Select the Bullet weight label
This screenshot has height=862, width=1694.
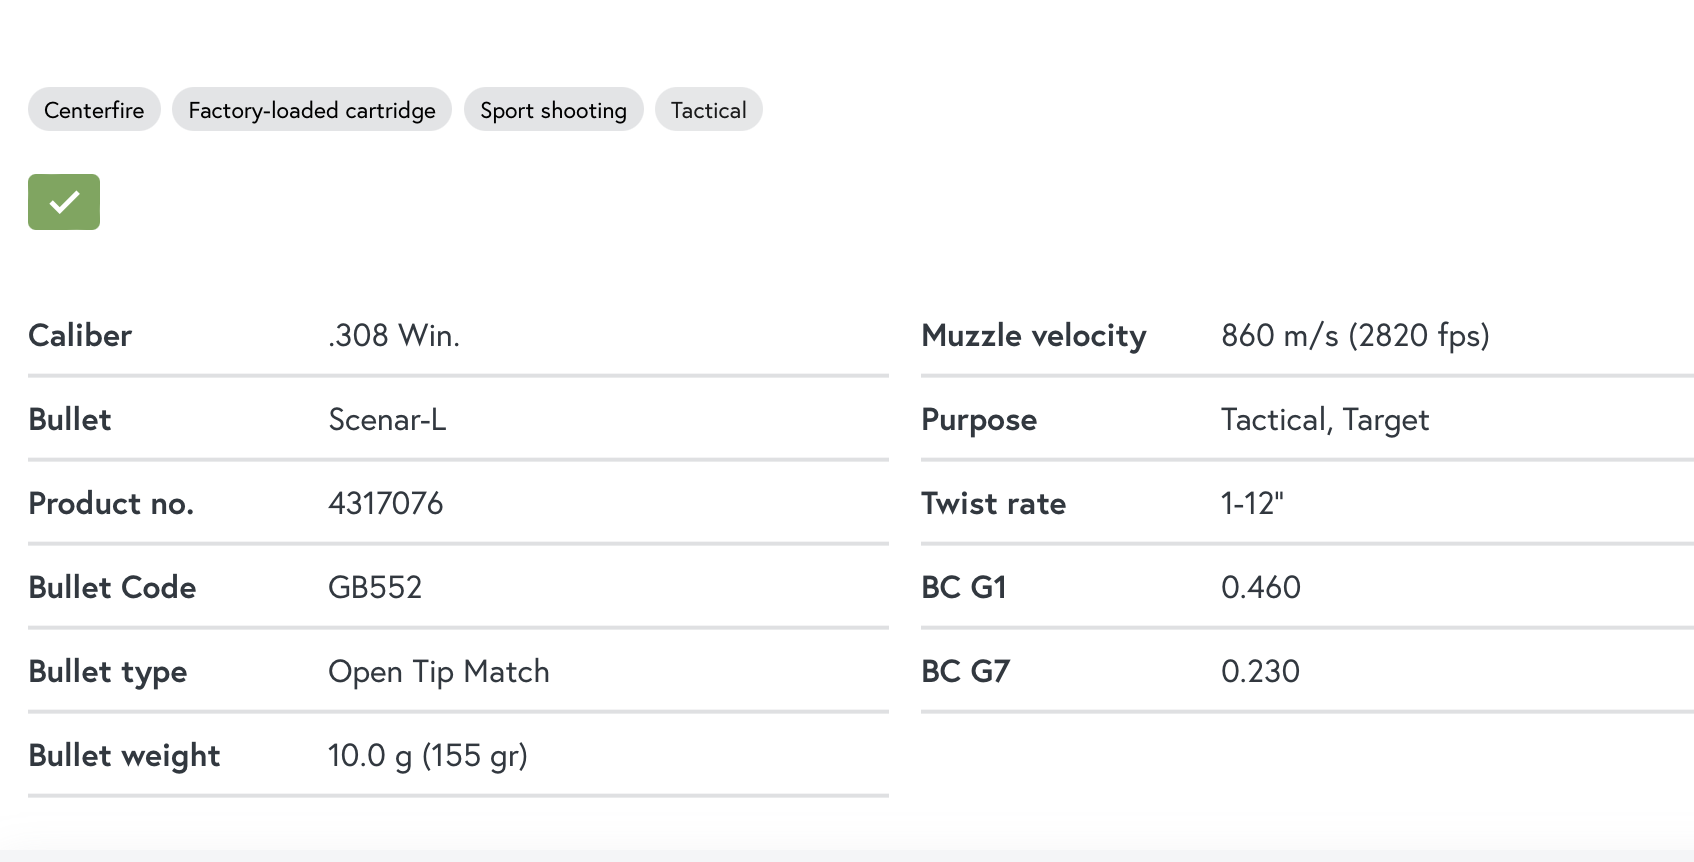(124, 755)
